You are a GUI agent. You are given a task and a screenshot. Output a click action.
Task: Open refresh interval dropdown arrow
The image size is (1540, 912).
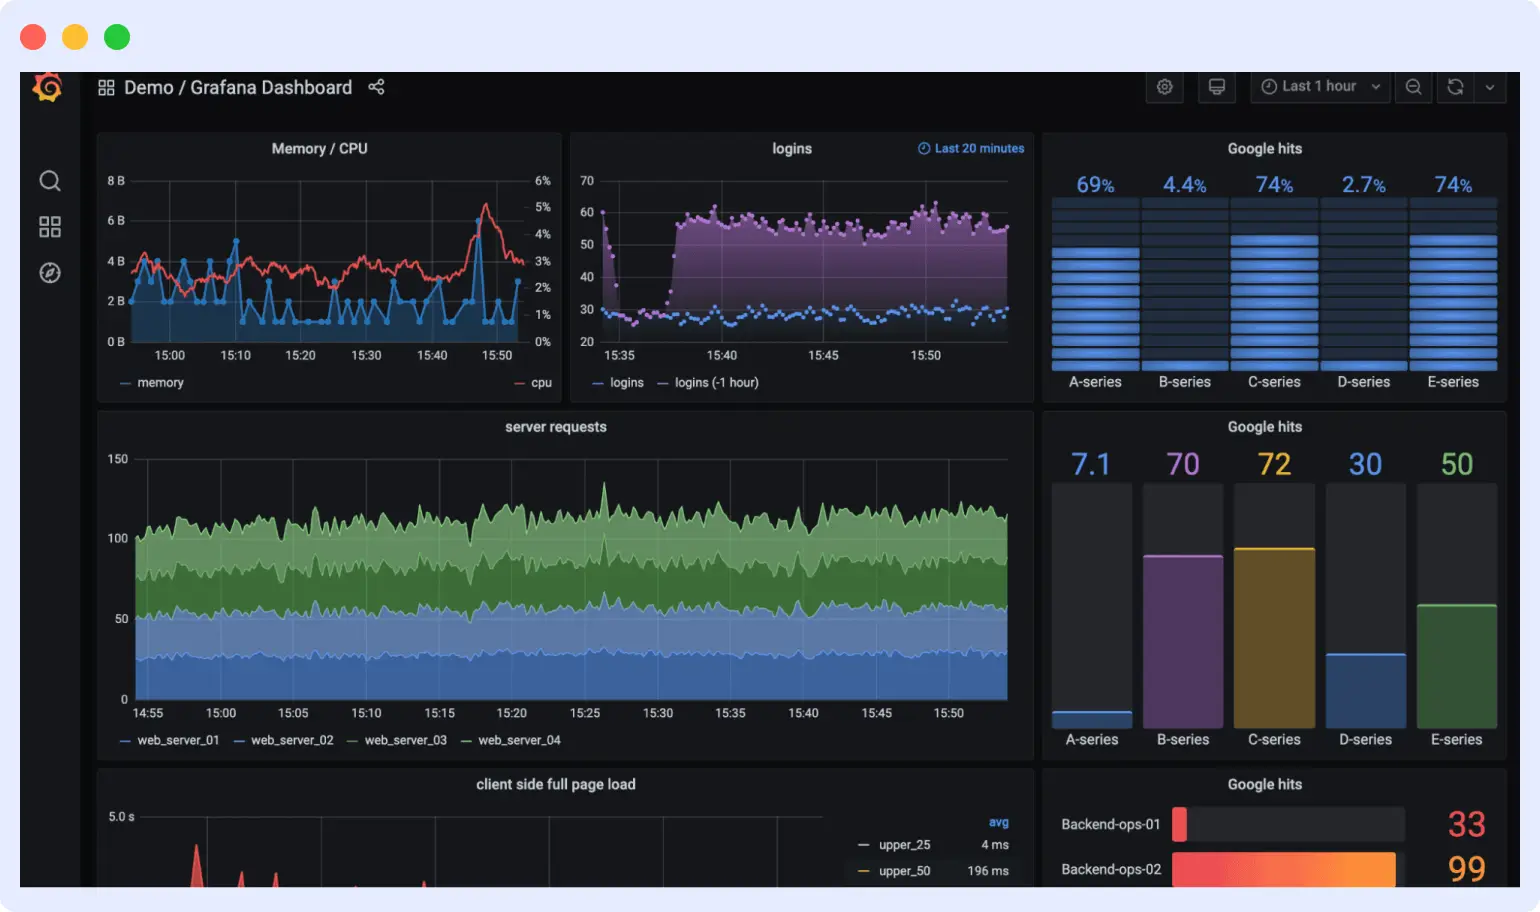1490,87
